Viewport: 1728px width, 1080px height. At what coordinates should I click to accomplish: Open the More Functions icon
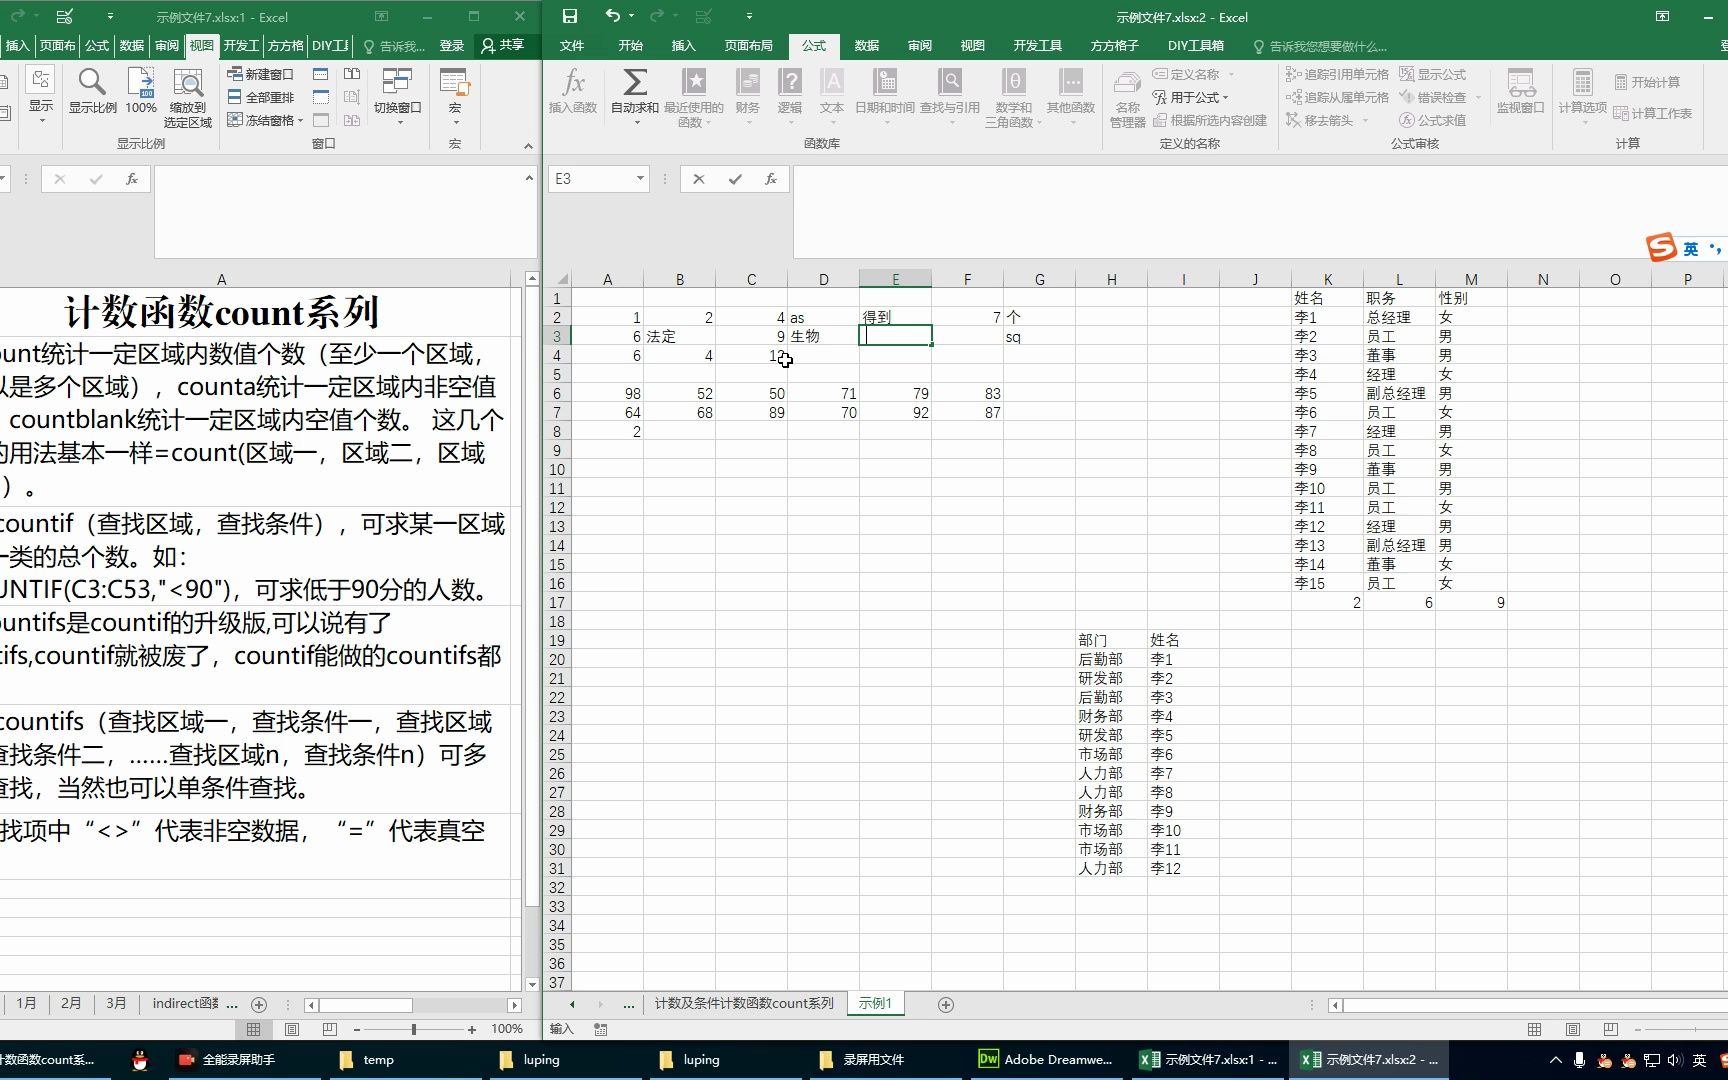coord(1071,82)
